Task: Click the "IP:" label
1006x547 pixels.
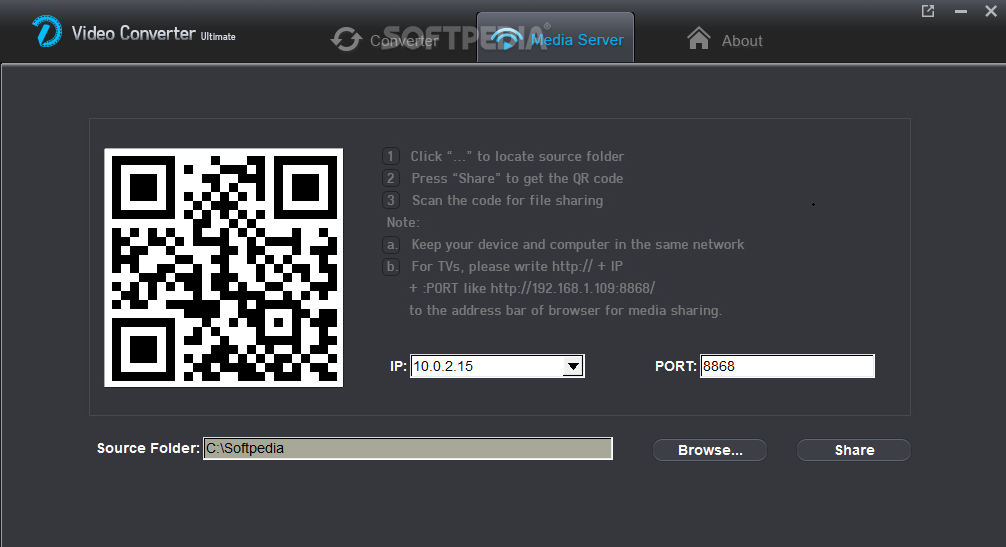Action: coord(398,366)
